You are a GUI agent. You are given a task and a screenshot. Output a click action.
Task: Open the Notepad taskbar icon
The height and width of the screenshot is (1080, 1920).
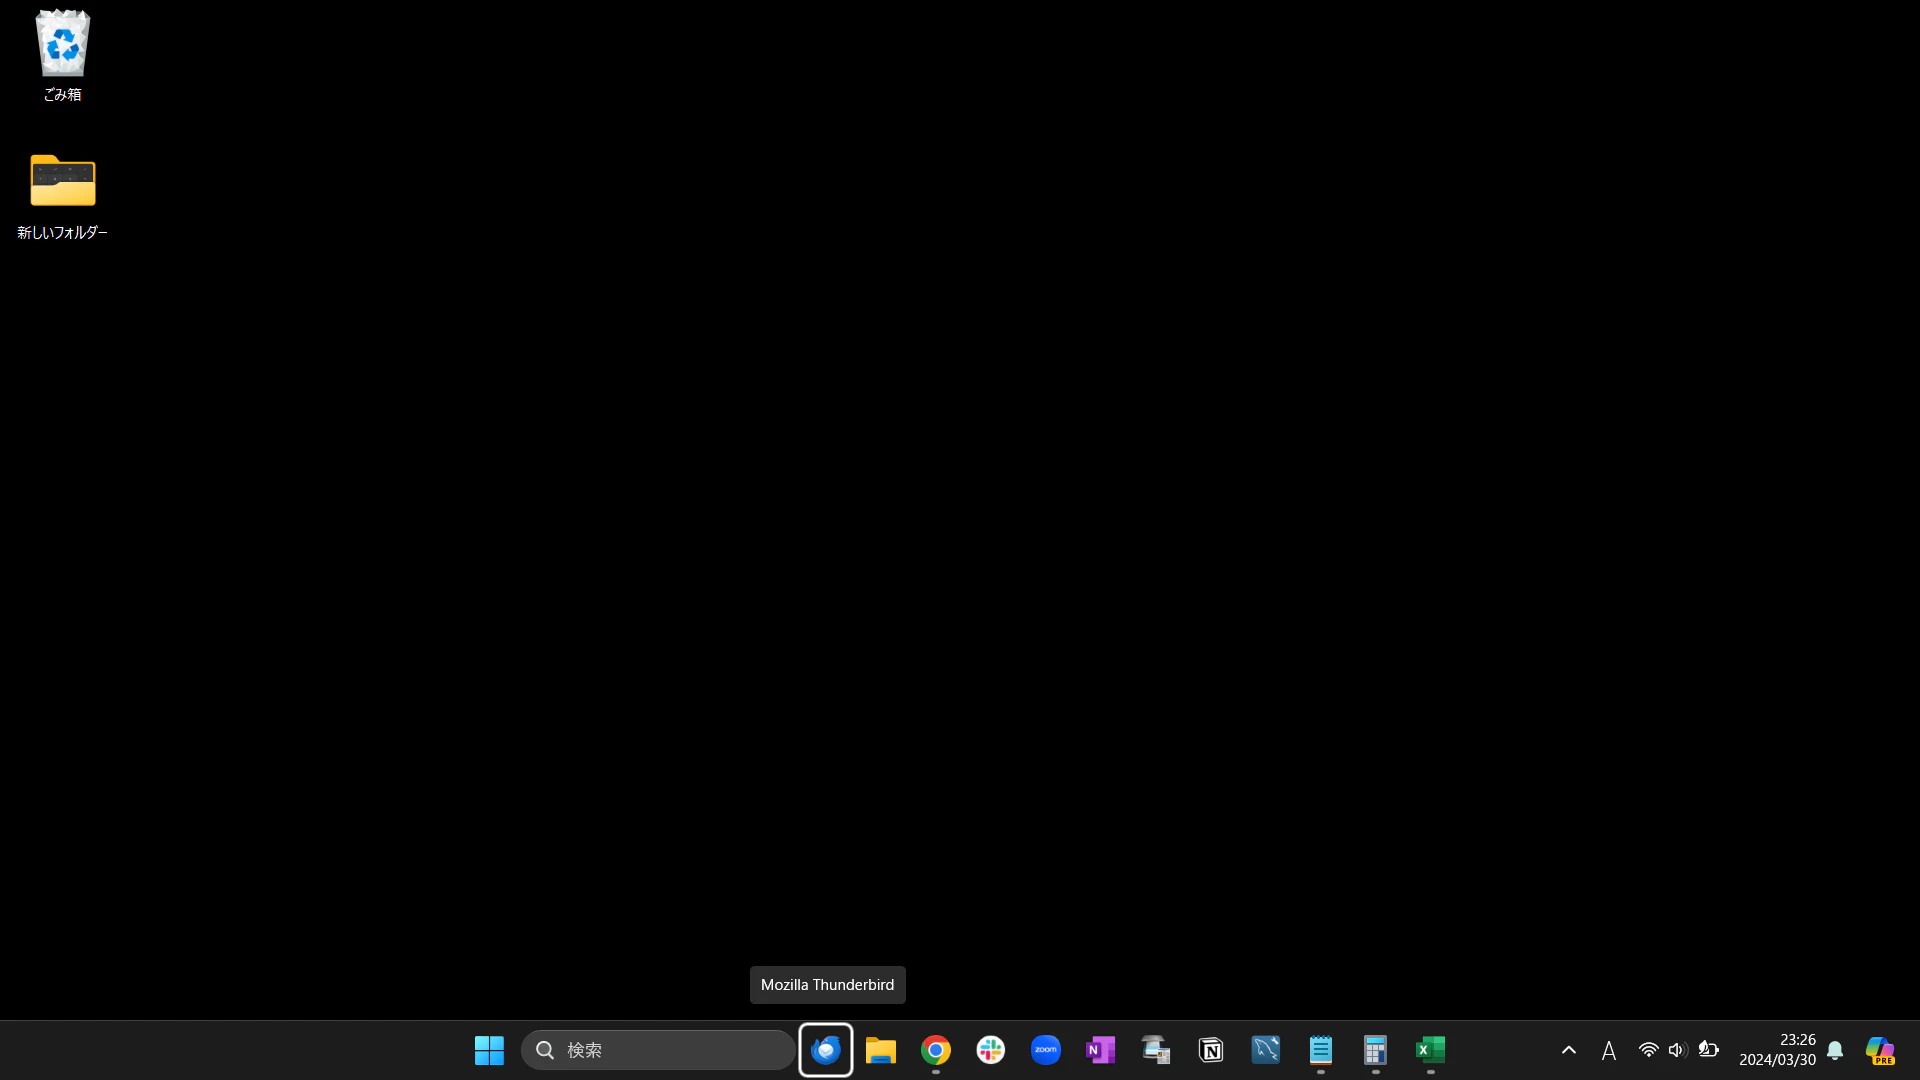click(x=1321, y=1050)
